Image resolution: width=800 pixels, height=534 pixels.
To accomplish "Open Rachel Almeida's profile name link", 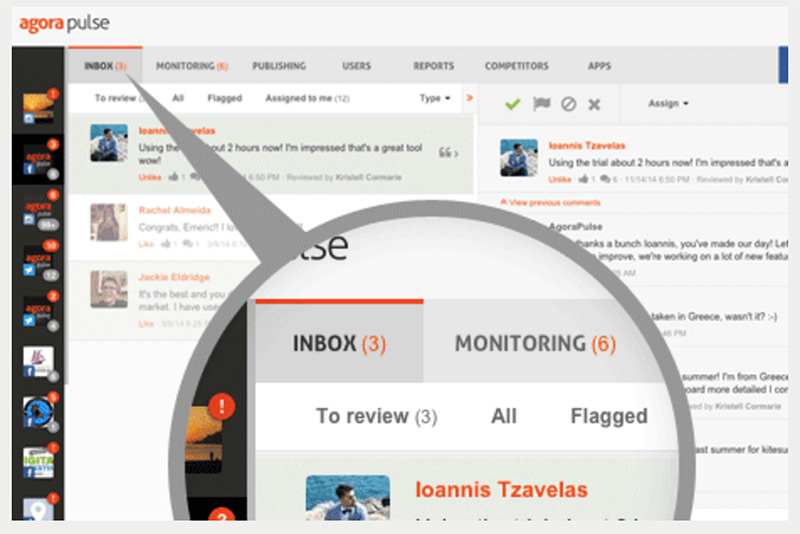I will click(174, 210).
